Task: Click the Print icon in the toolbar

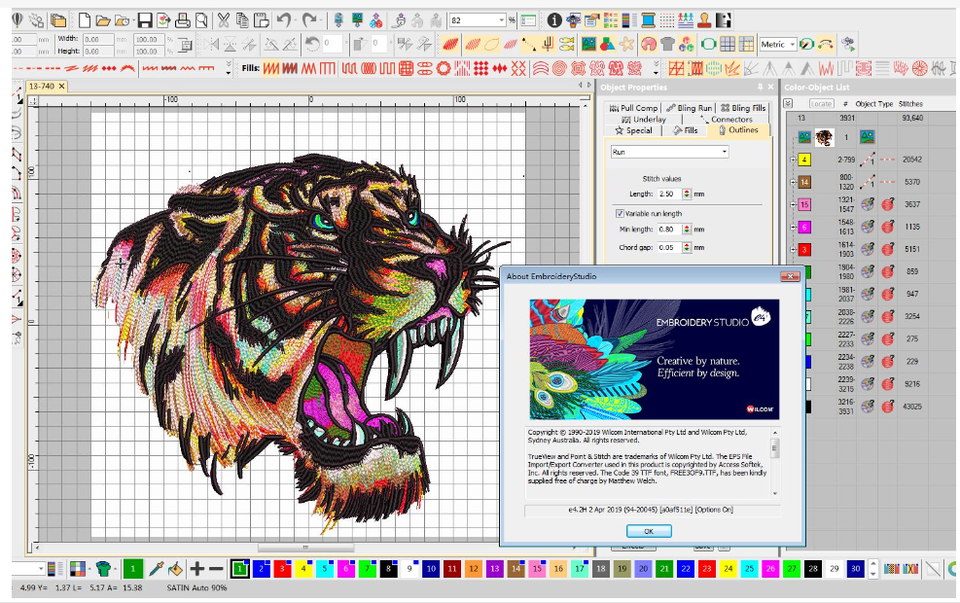Action: click(x=183, y=20)
